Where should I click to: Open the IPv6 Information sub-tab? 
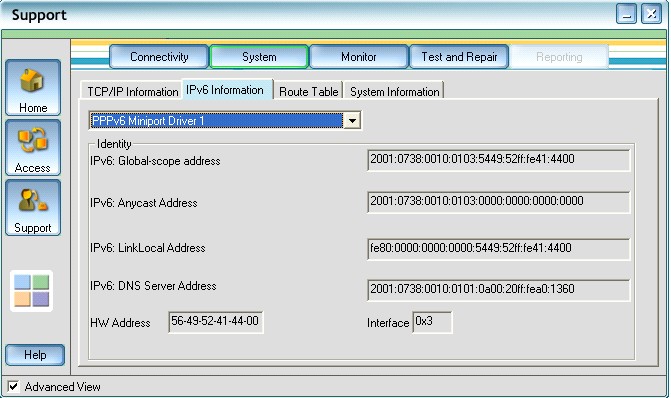pyautogui.click(x=227, y=90)
